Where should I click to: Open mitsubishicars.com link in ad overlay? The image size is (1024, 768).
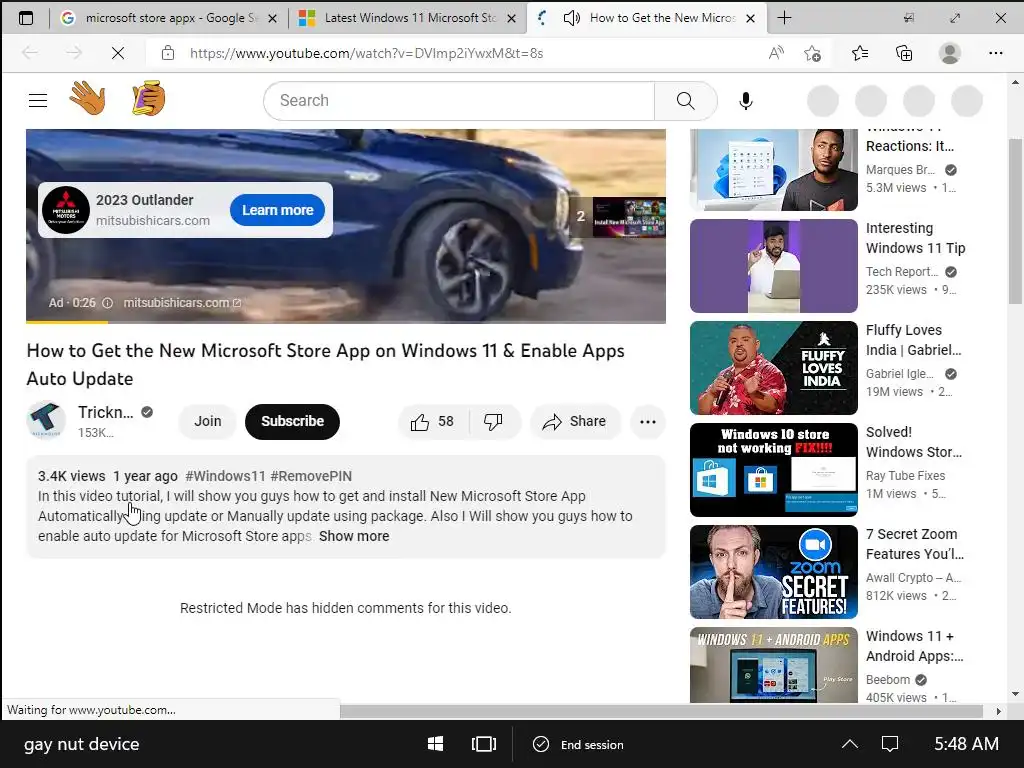tap(182, 303)
